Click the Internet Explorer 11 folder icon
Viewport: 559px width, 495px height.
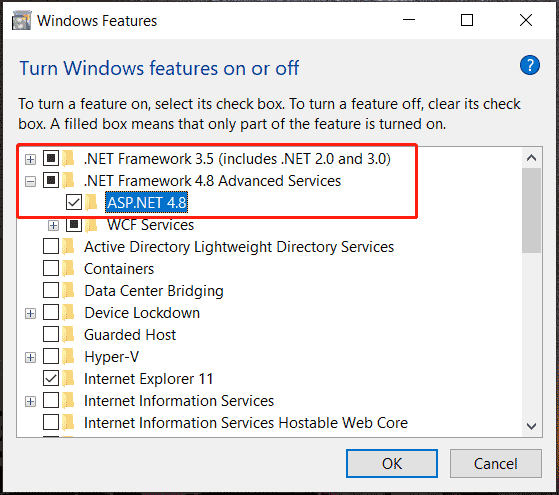point(68,379)
